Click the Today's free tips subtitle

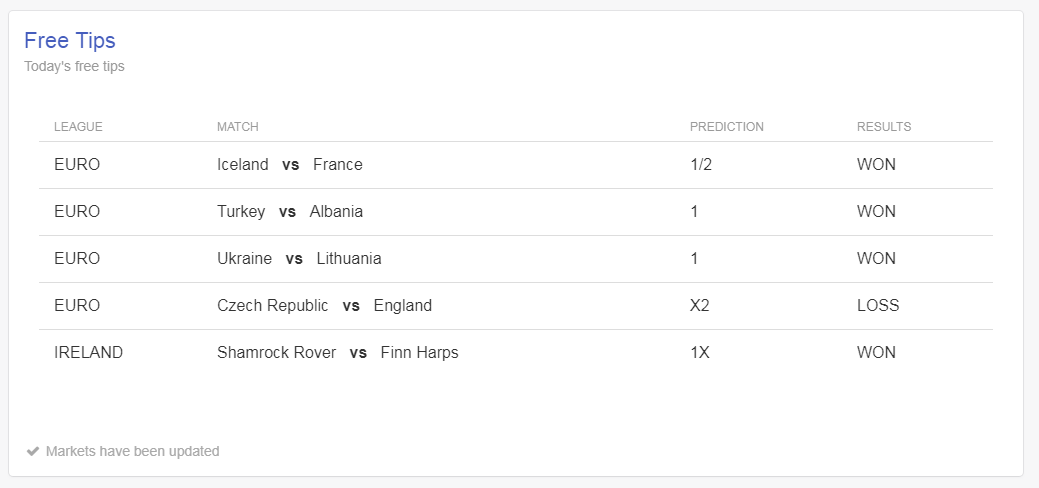click(74, 66)
